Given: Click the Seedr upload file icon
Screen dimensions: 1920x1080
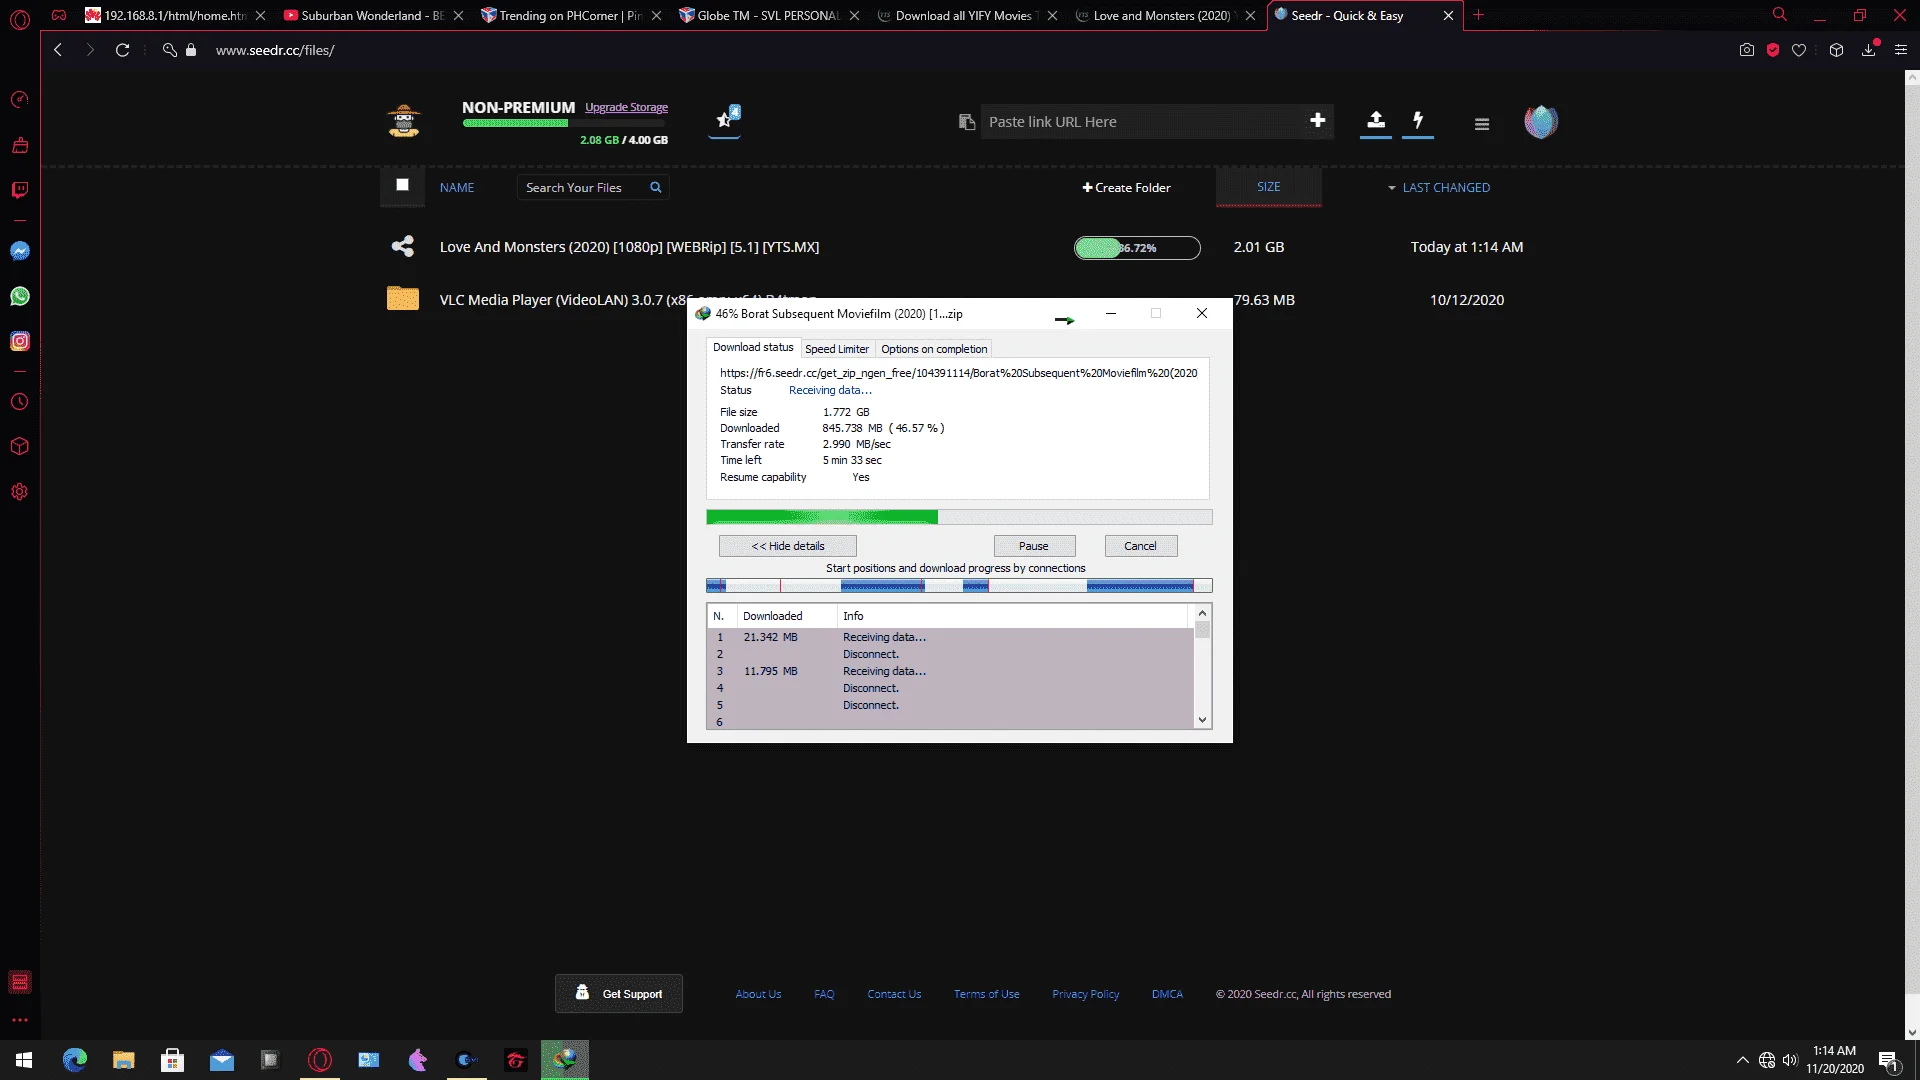Looking at the screenshot, I should tap(1376, 121).
